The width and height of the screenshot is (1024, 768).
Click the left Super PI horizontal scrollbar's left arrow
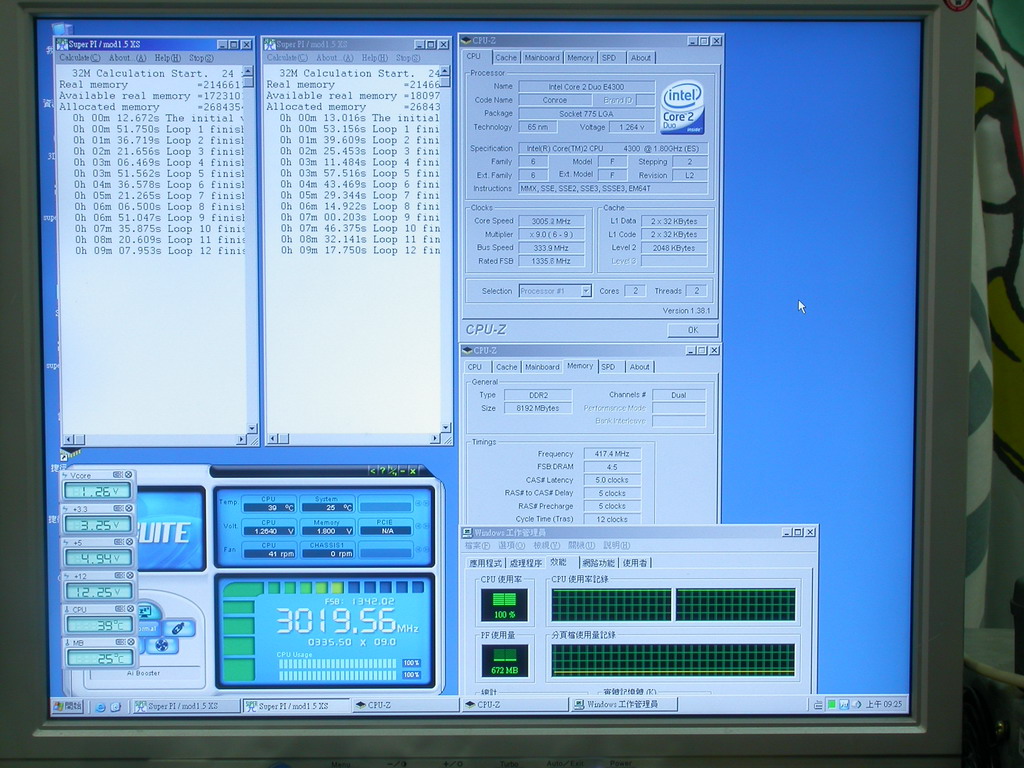click(x=70, y=440)
